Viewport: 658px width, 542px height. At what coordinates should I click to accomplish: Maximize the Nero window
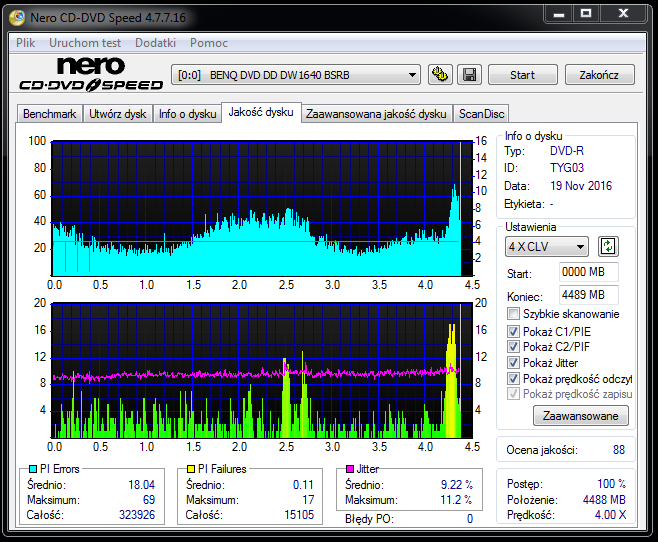586,14
